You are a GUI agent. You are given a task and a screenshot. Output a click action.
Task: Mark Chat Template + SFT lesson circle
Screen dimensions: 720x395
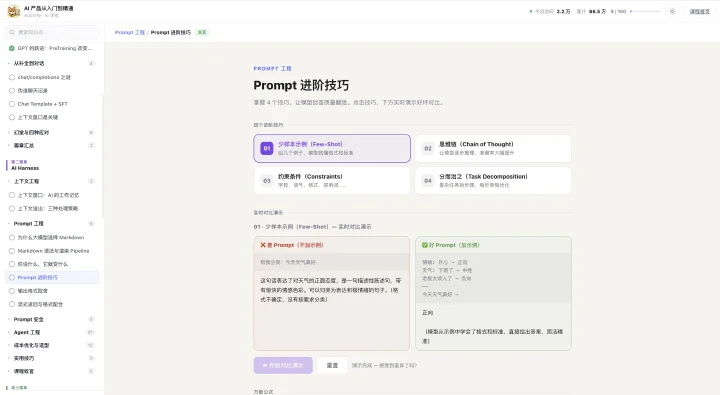point(12,104)
